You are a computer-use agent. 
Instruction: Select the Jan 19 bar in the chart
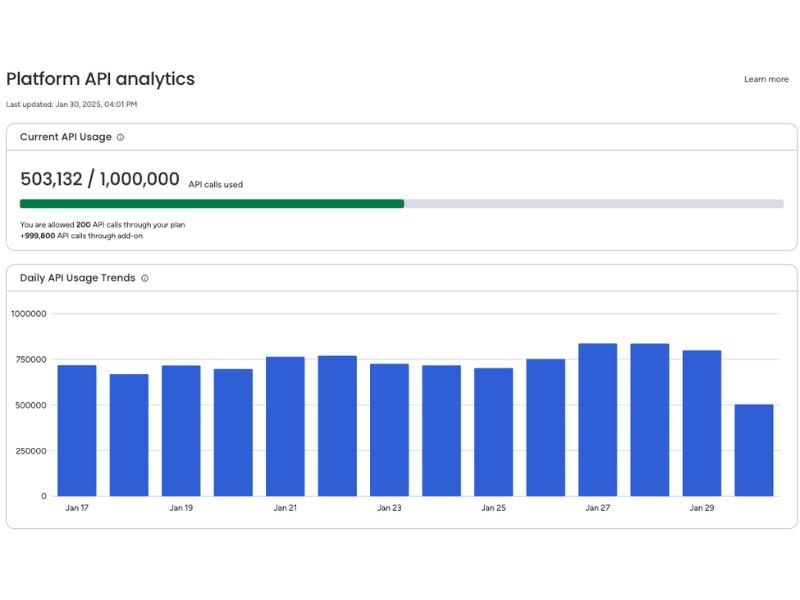click(181, 431)
